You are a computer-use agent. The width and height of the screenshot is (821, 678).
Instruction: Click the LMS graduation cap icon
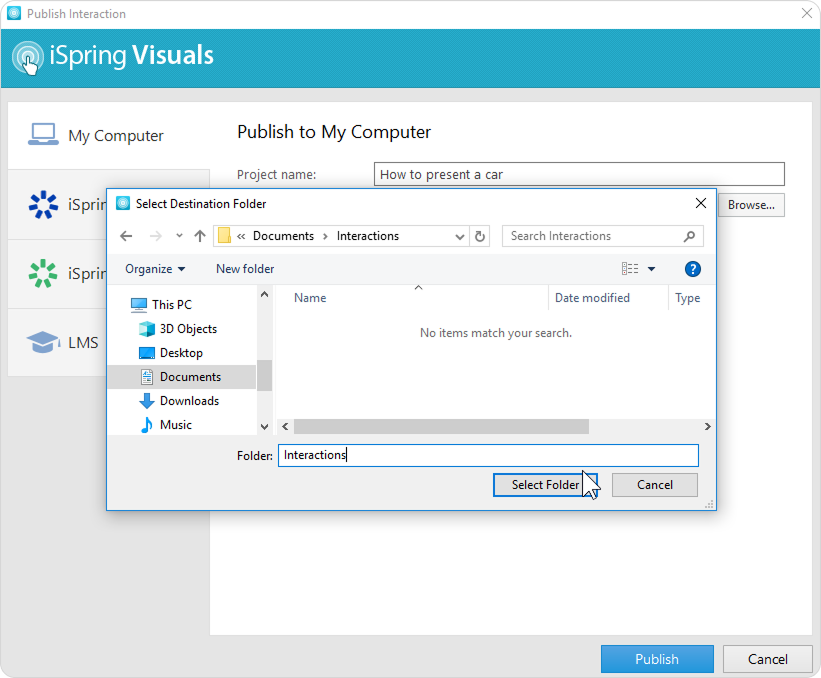coord(43,343)
